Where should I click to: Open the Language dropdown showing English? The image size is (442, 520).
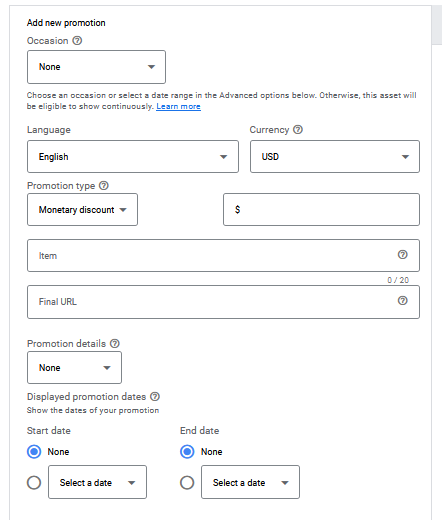tap(133, 157)
